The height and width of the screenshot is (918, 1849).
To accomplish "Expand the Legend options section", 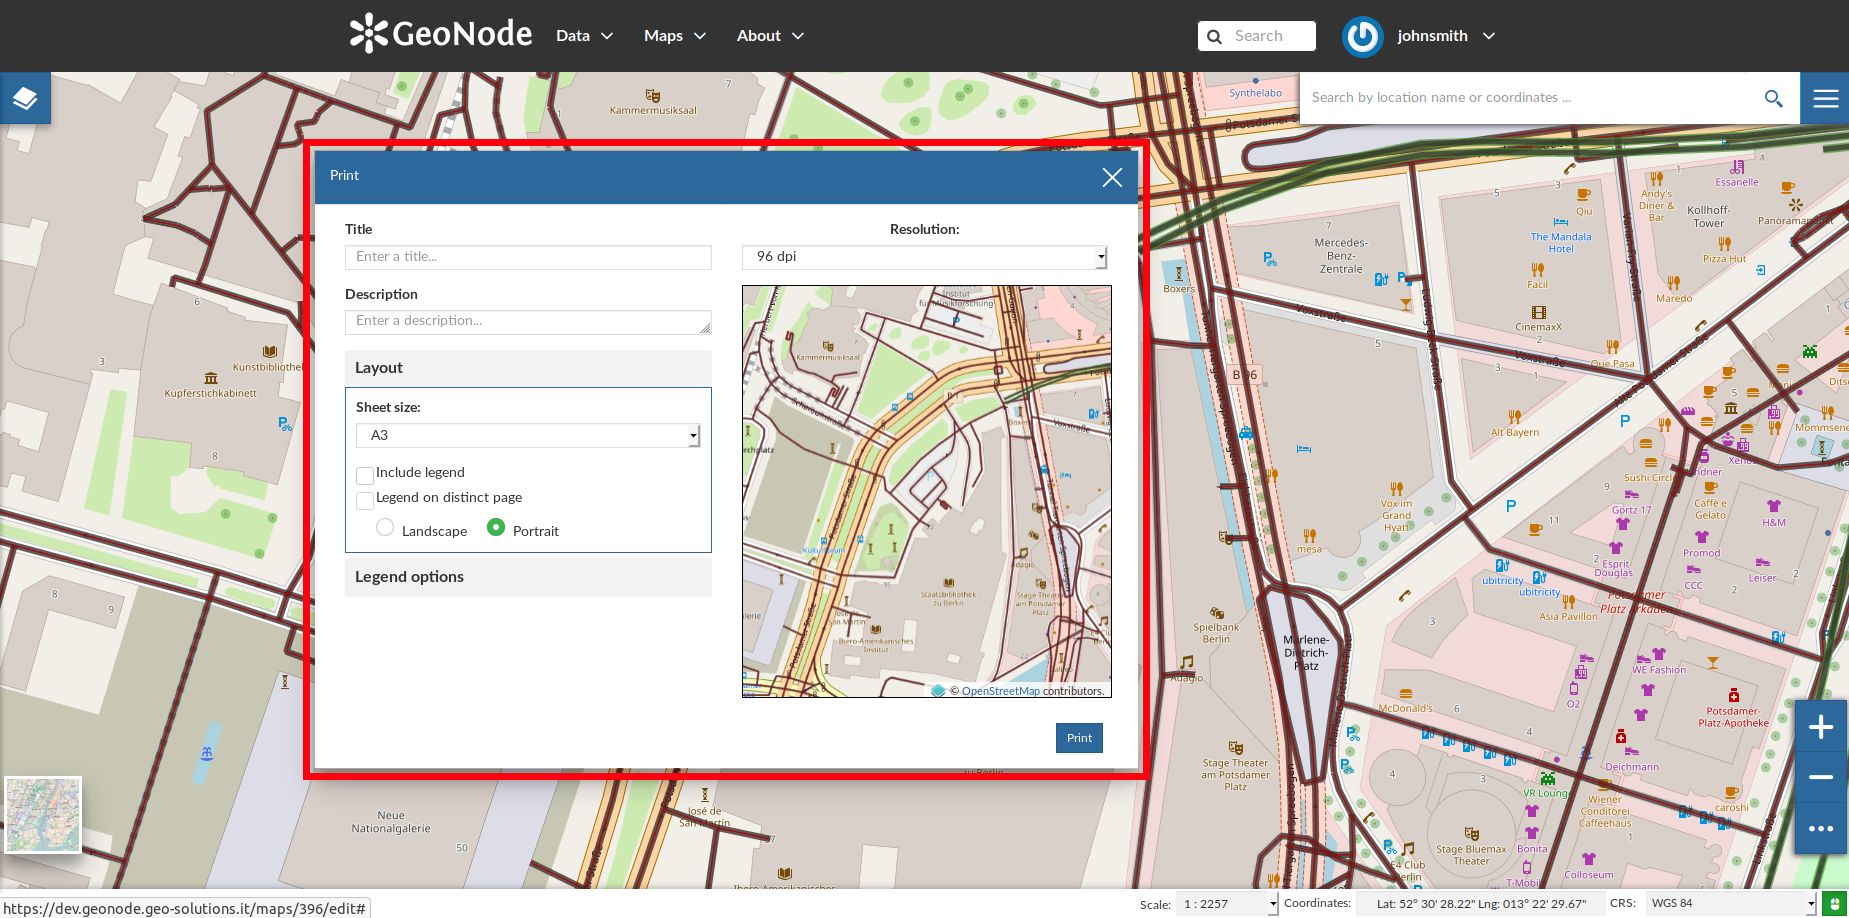I will (528, 577).
